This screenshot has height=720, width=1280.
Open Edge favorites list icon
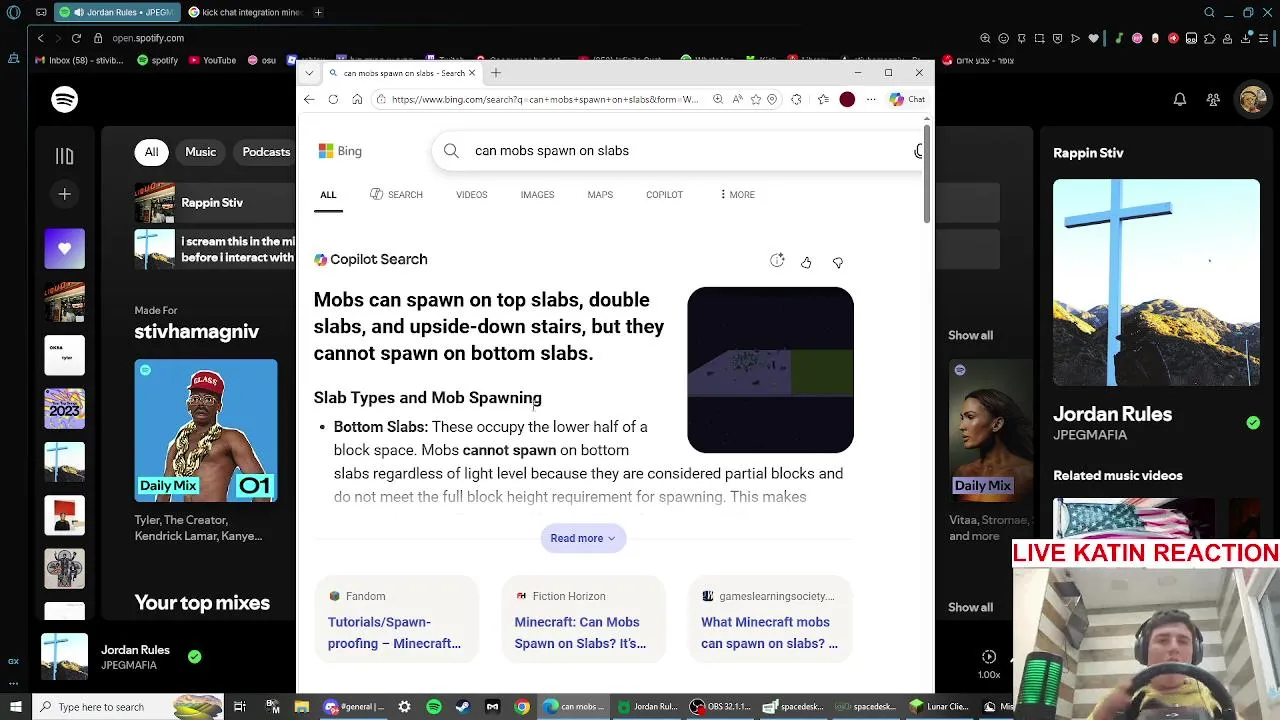(x=823, y=99)
